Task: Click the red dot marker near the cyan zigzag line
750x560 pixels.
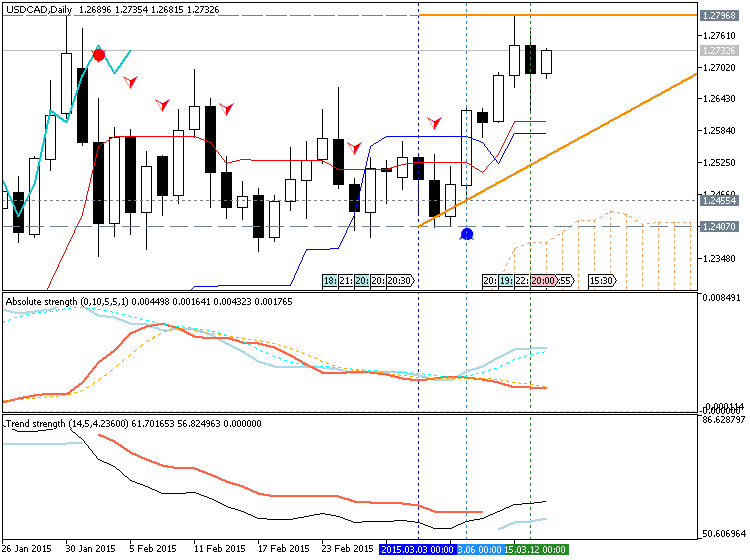Action: 99,55
